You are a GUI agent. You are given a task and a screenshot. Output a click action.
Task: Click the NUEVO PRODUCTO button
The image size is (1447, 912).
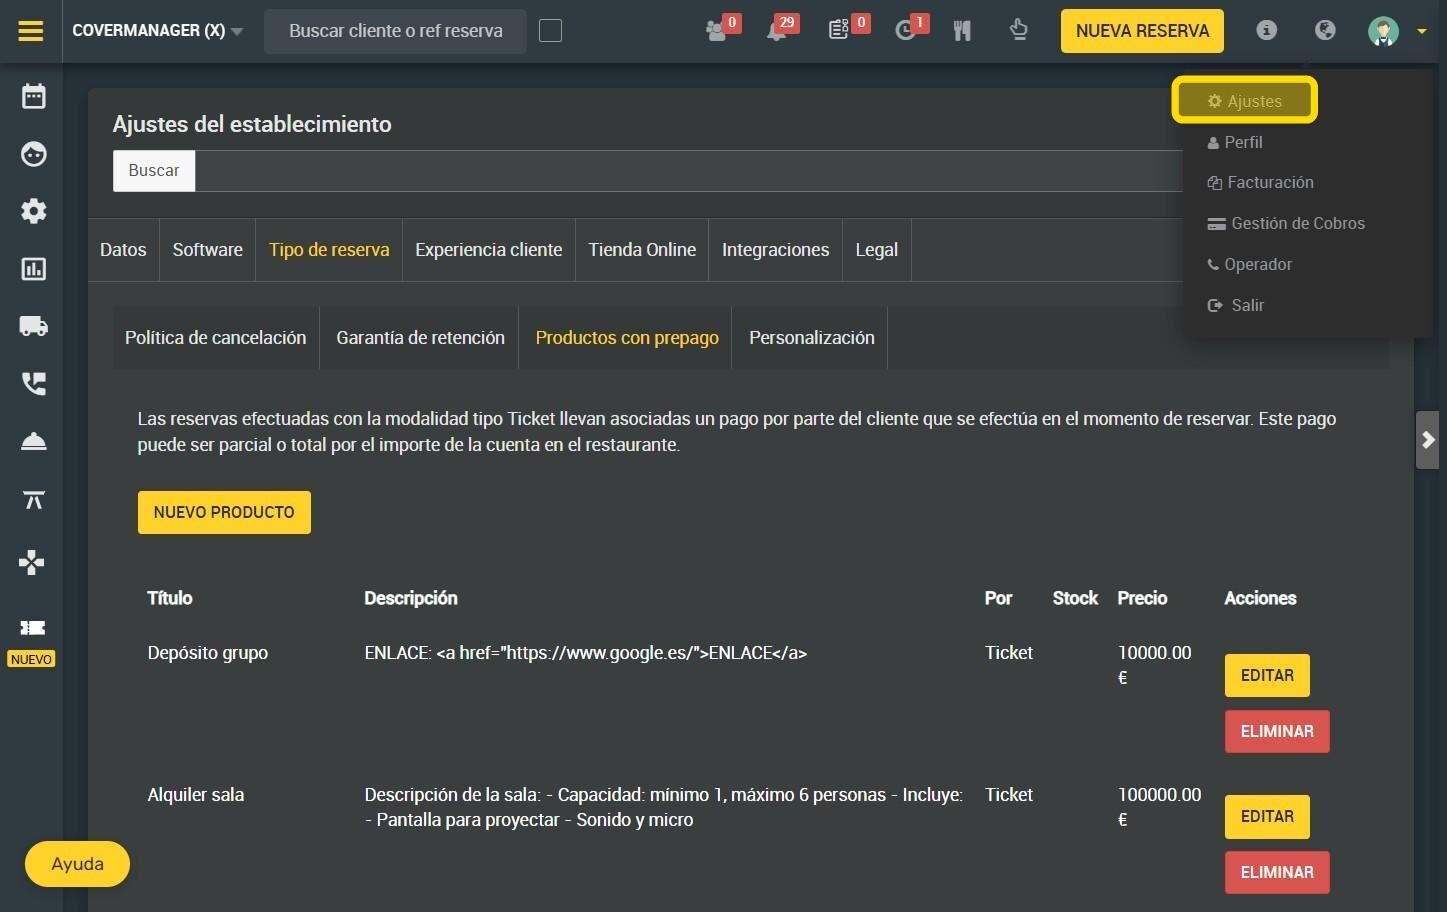224,512
